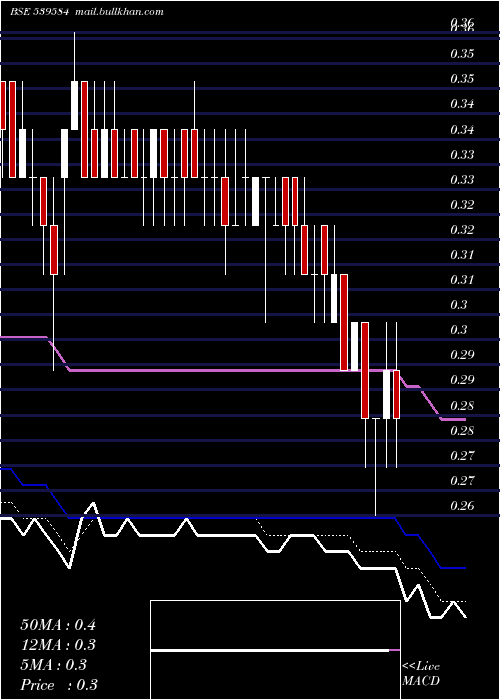Click the mail.bullkhan.com watermark text

tap(119, 12)
